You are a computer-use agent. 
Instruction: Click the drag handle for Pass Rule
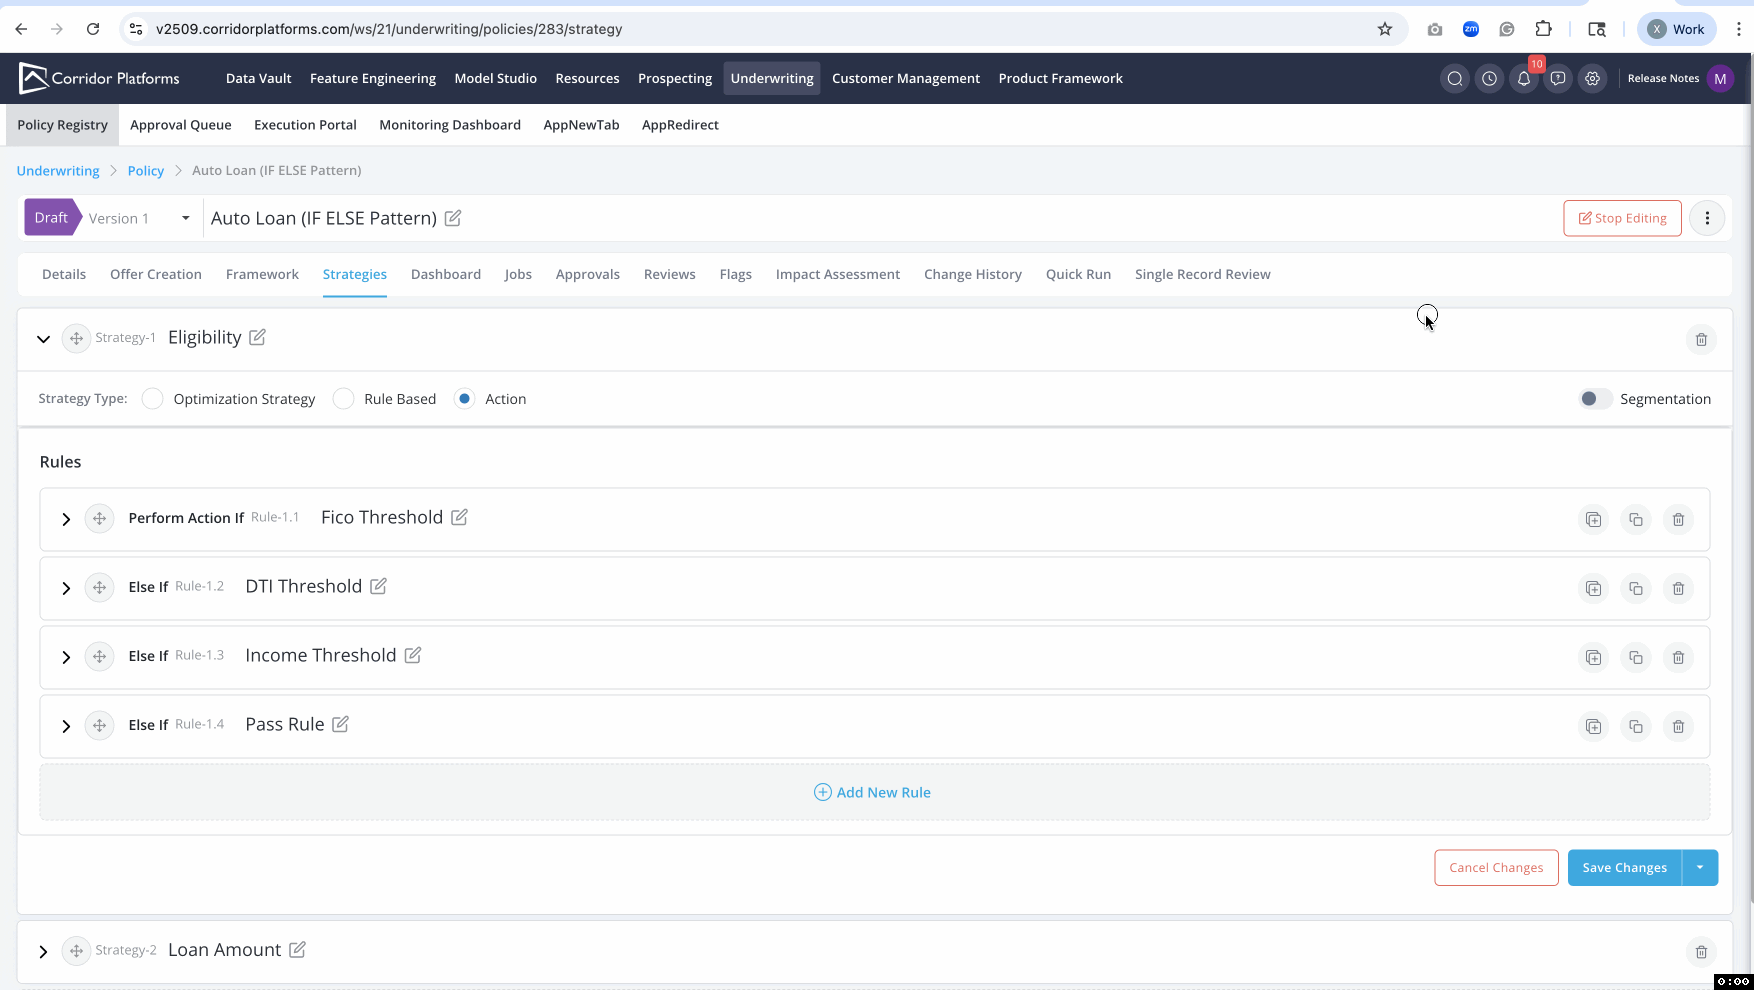tap(99, 725)
